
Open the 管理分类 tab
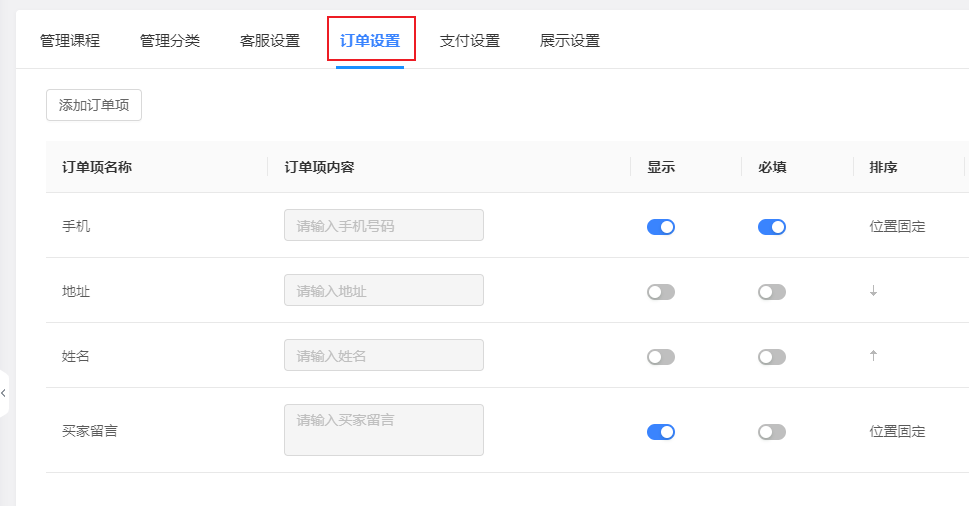170,41
